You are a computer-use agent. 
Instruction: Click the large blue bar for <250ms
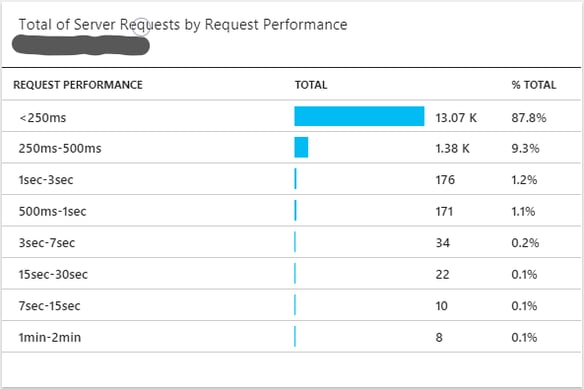(x=359, y=116)
